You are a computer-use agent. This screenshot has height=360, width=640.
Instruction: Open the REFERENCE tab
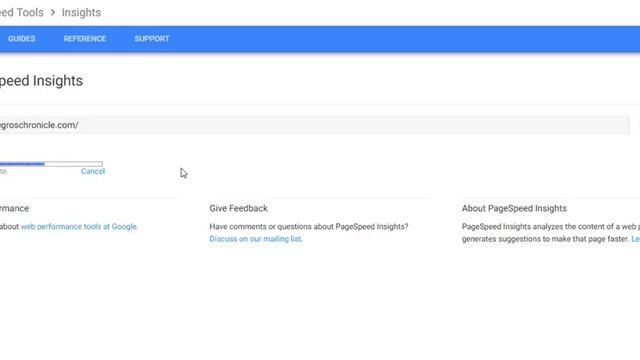tap(85, 39)
